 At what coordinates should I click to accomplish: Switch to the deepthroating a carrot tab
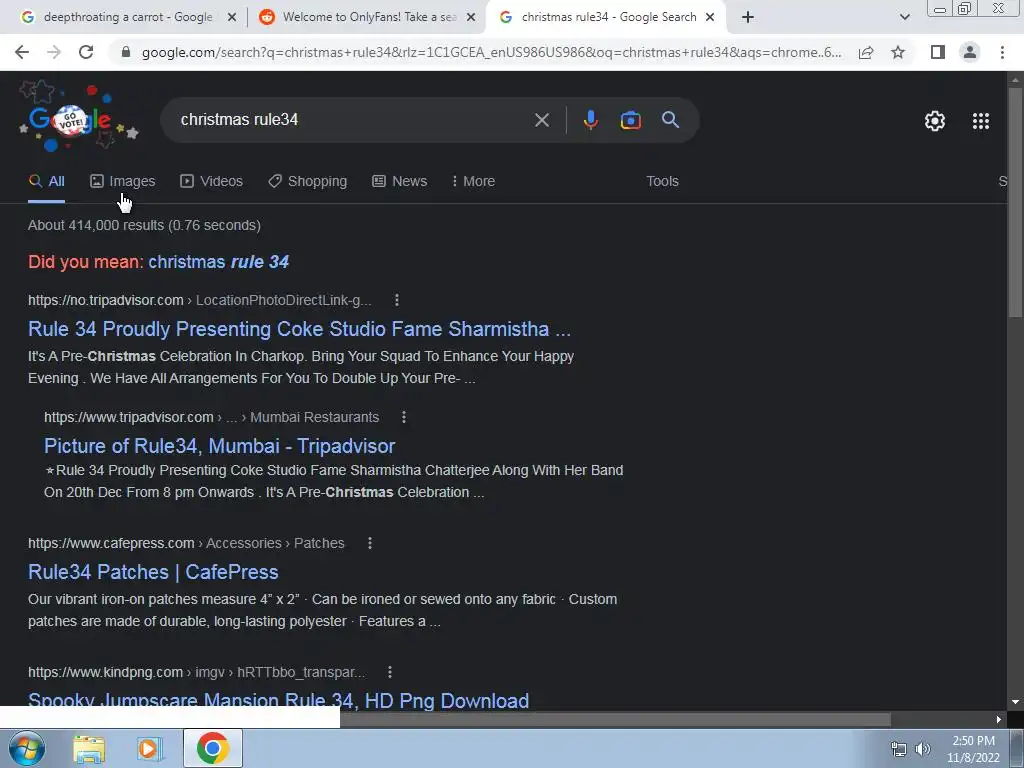click(x=129, y=18)
